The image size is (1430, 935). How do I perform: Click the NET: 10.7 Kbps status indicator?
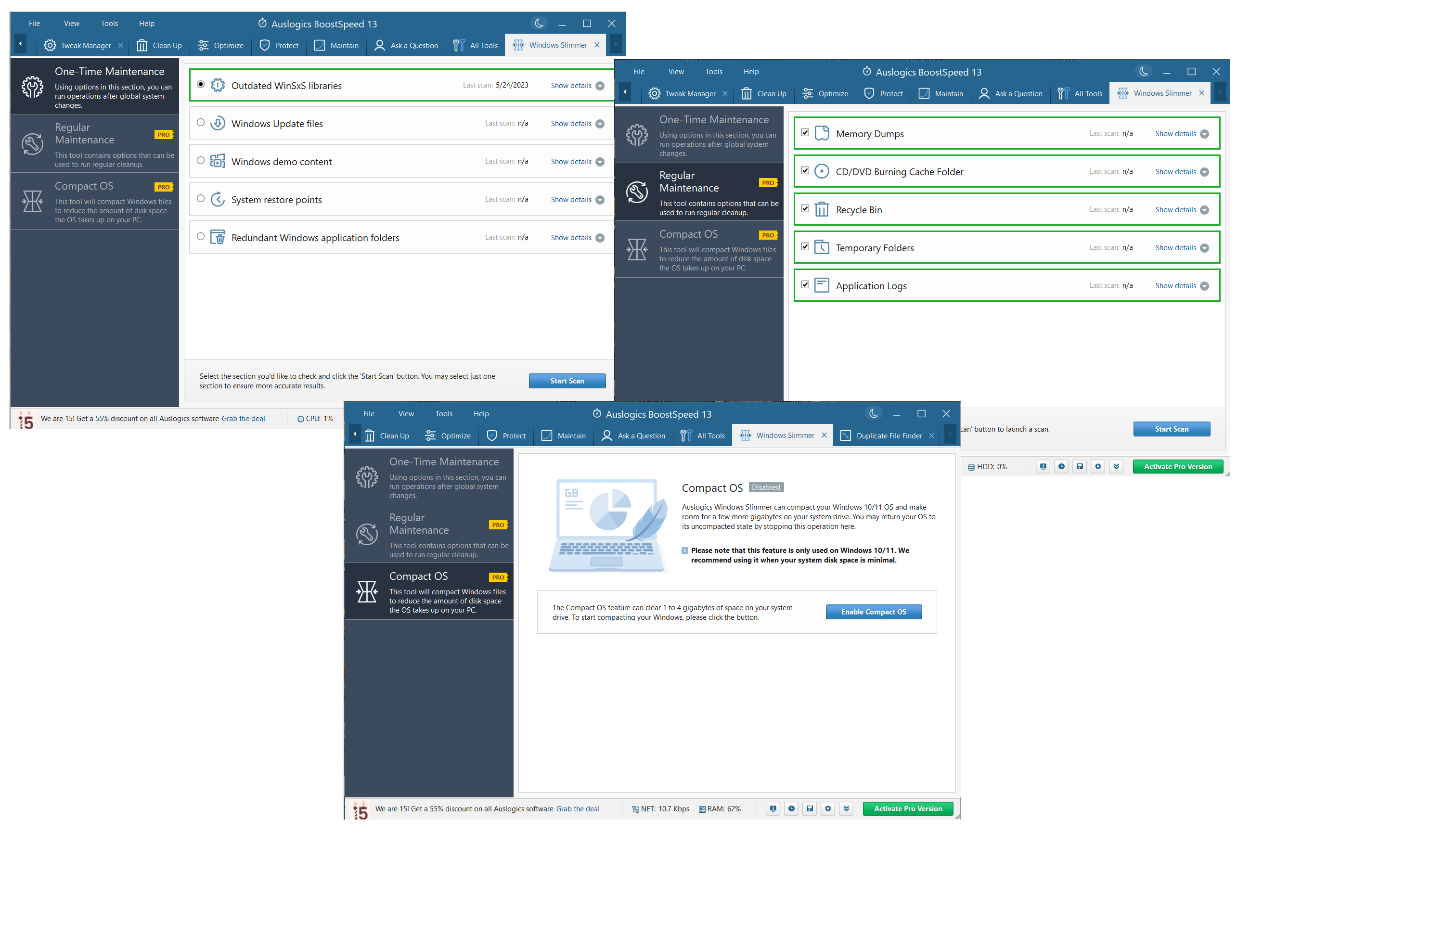(x=661, y=809)
